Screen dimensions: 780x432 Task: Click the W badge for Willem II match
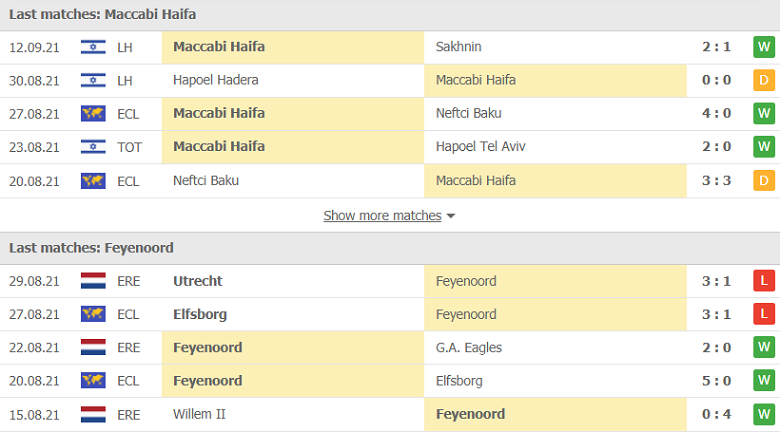click(x=764, y=414)
